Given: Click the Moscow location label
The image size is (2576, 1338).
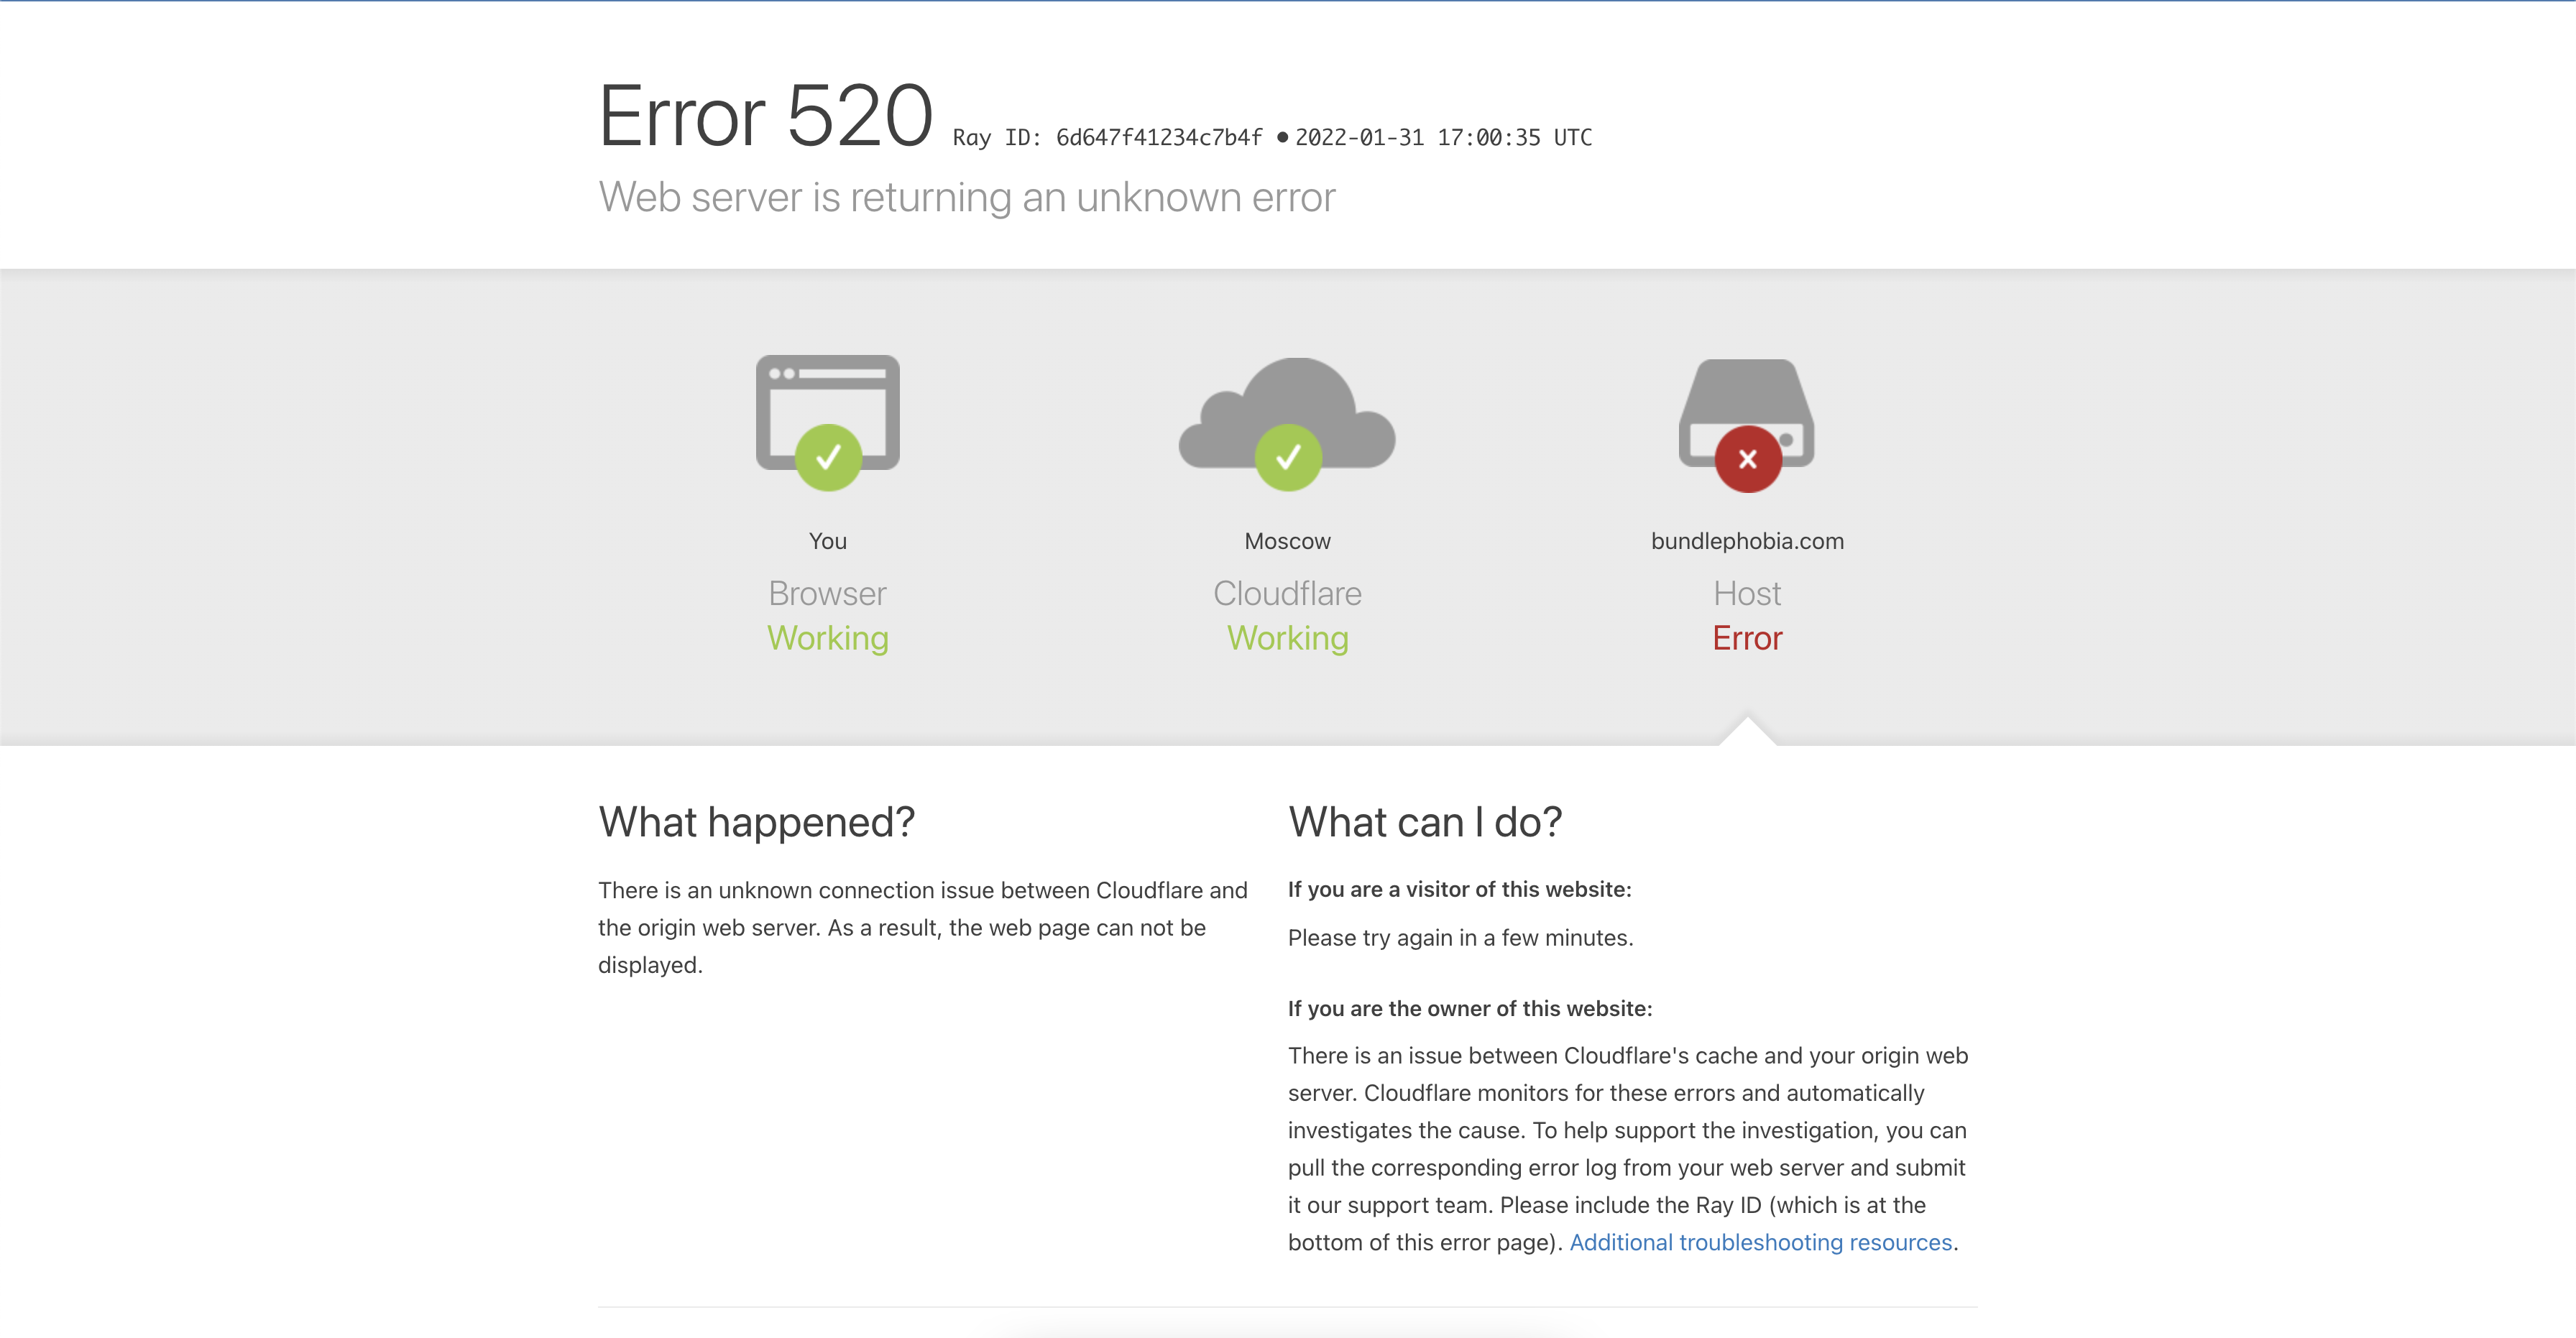Looking at the screenshot, I should [x=1287, y=541].
